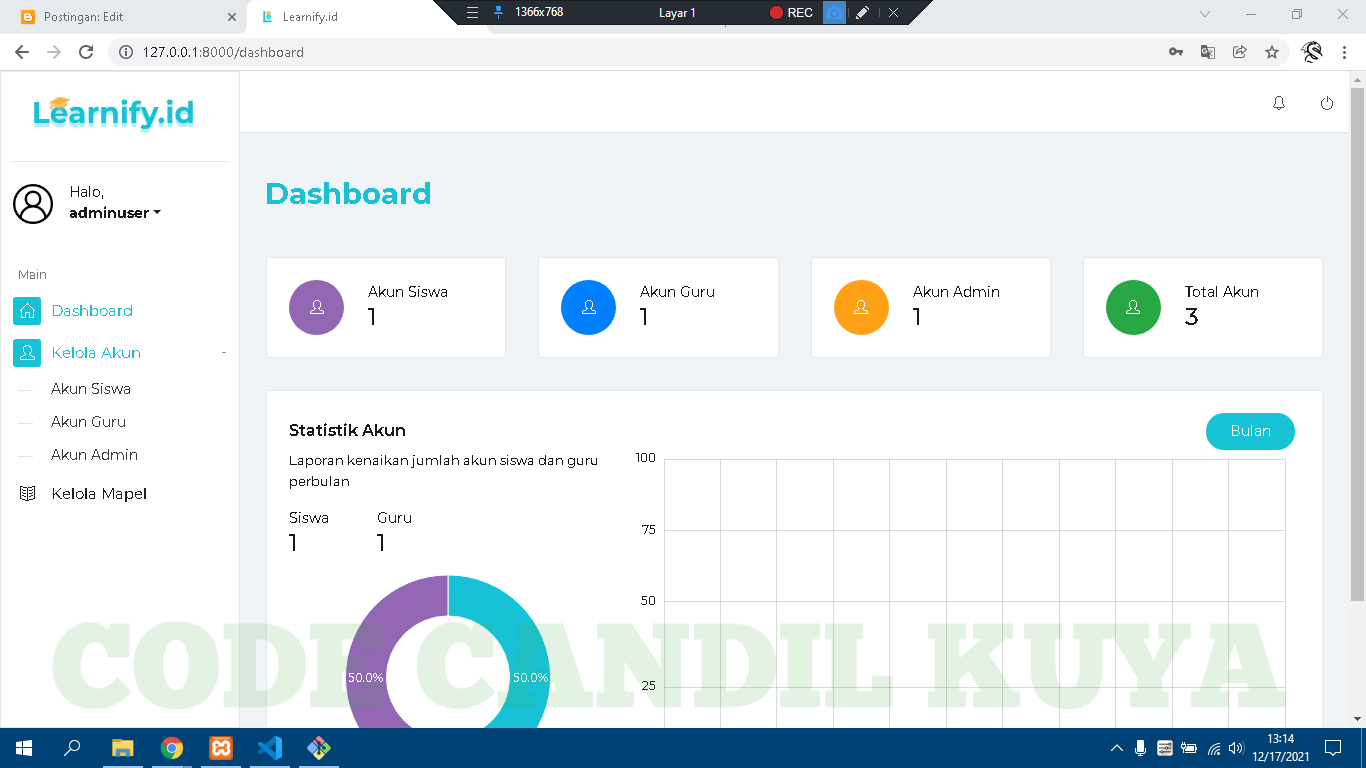Open Chrome tab search chevron
Viewport: 1366px width, 768px height.
1205,14
